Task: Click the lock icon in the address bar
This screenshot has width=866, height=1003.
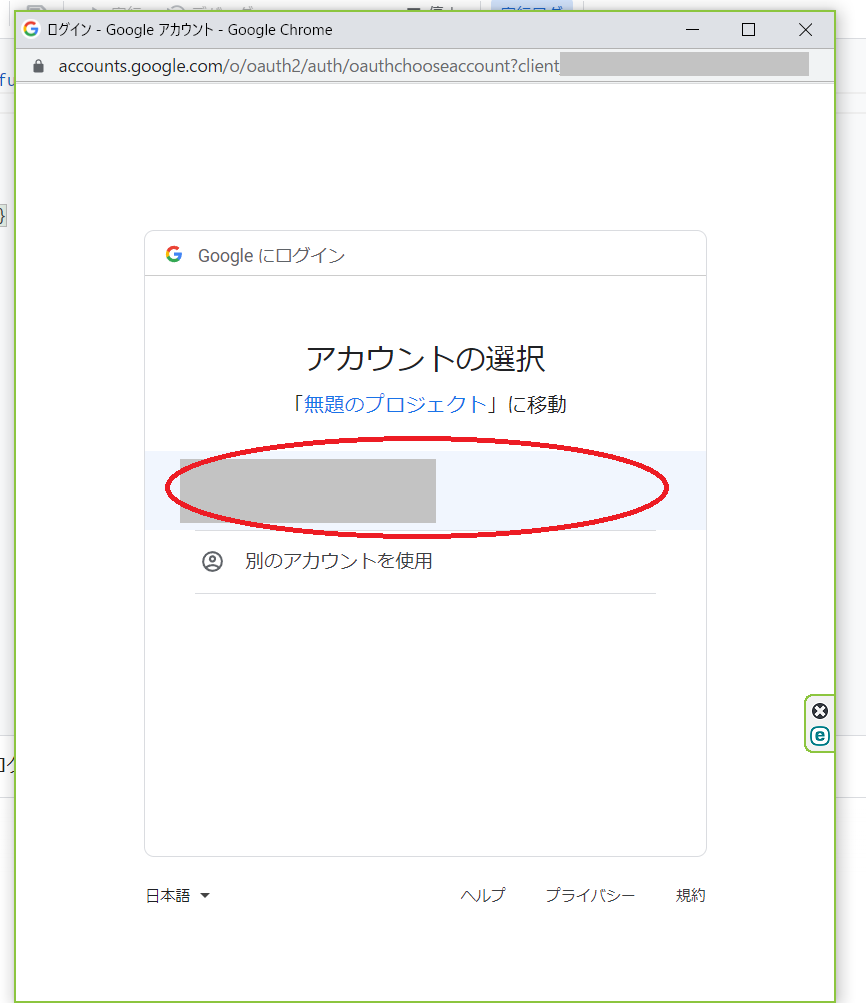Action: point(39,66)
